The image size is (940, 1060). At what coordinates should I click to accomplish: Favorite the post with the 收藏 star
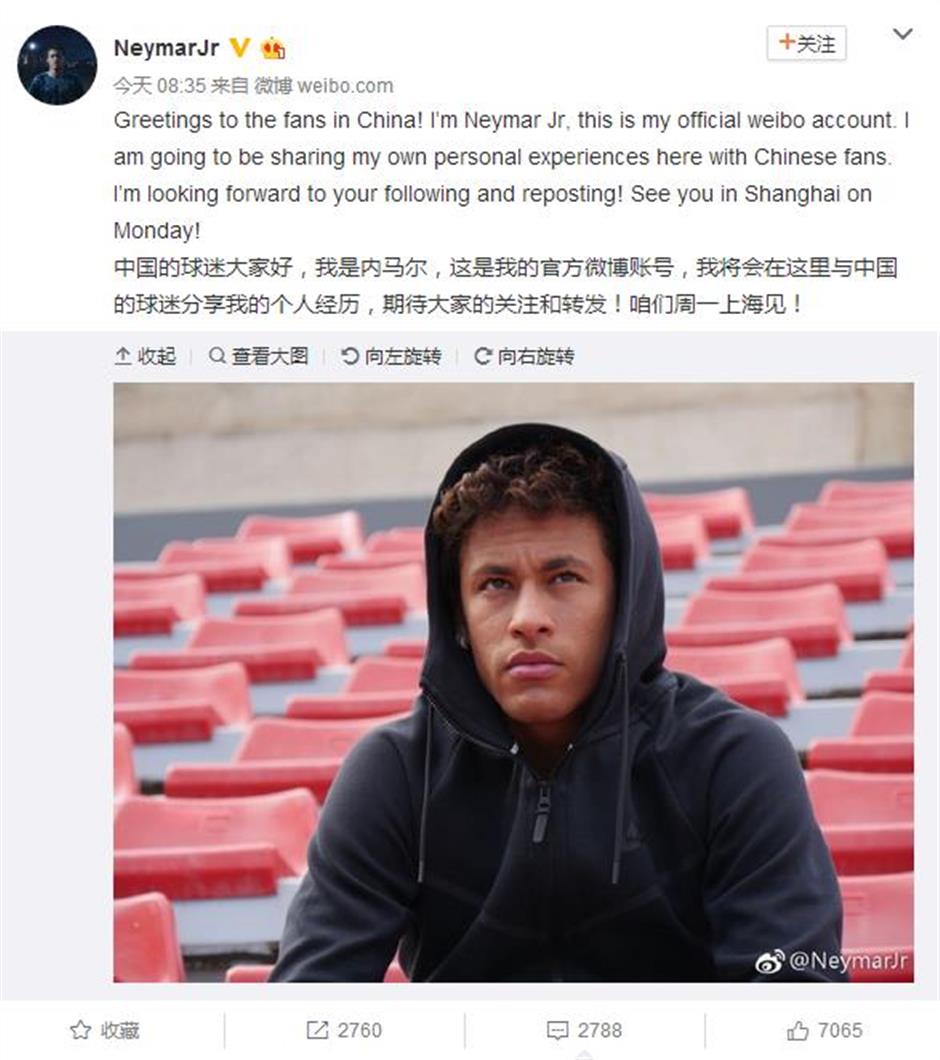click(x=105, y=1030)
